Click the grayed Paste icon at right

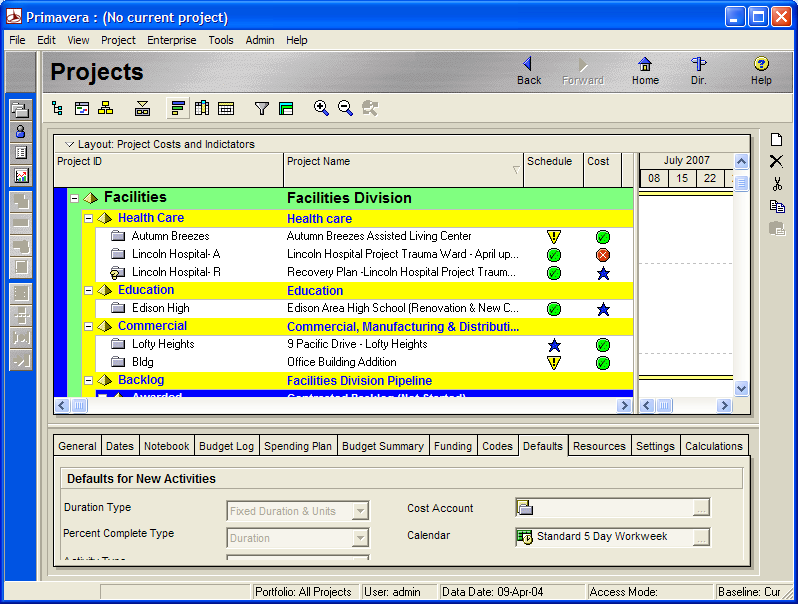point(777,228)
